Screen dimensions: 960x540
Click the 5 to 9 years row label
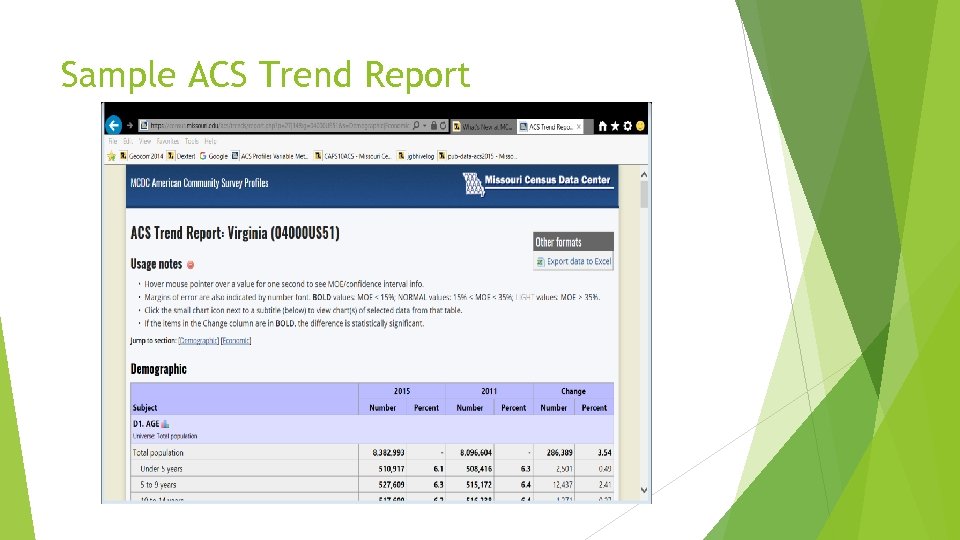click(x=158, y=485)
